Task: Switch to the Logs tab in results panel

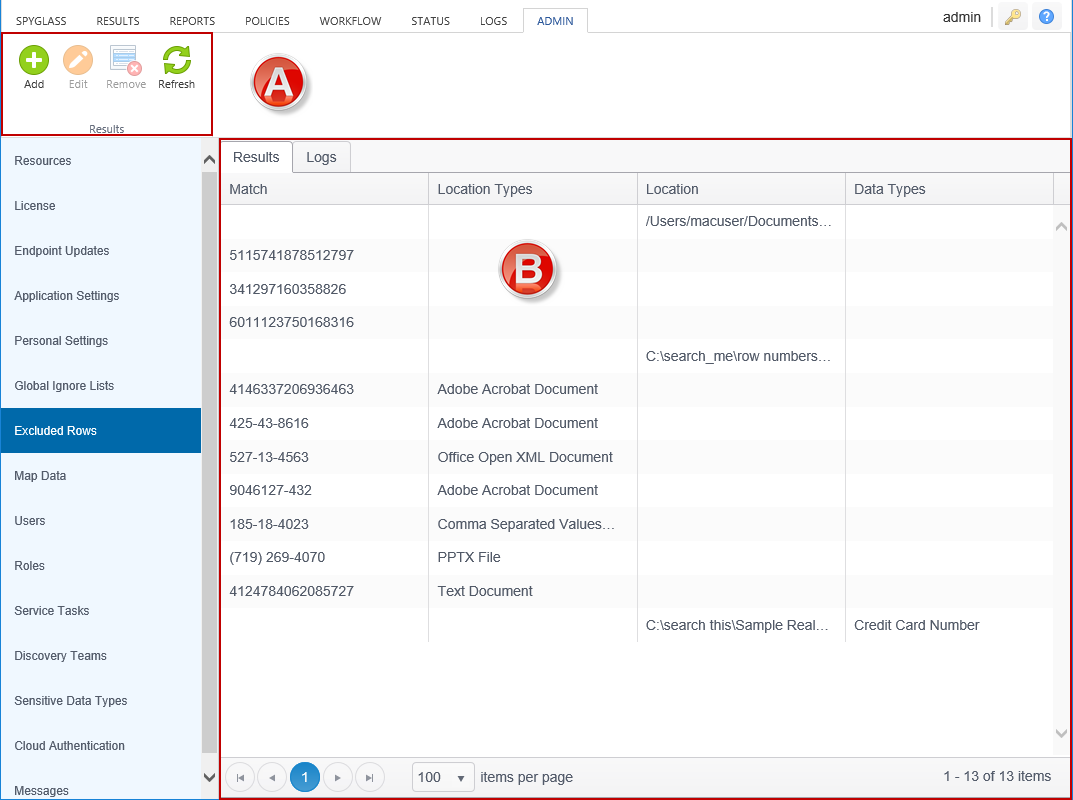Action: click(321, 157)
